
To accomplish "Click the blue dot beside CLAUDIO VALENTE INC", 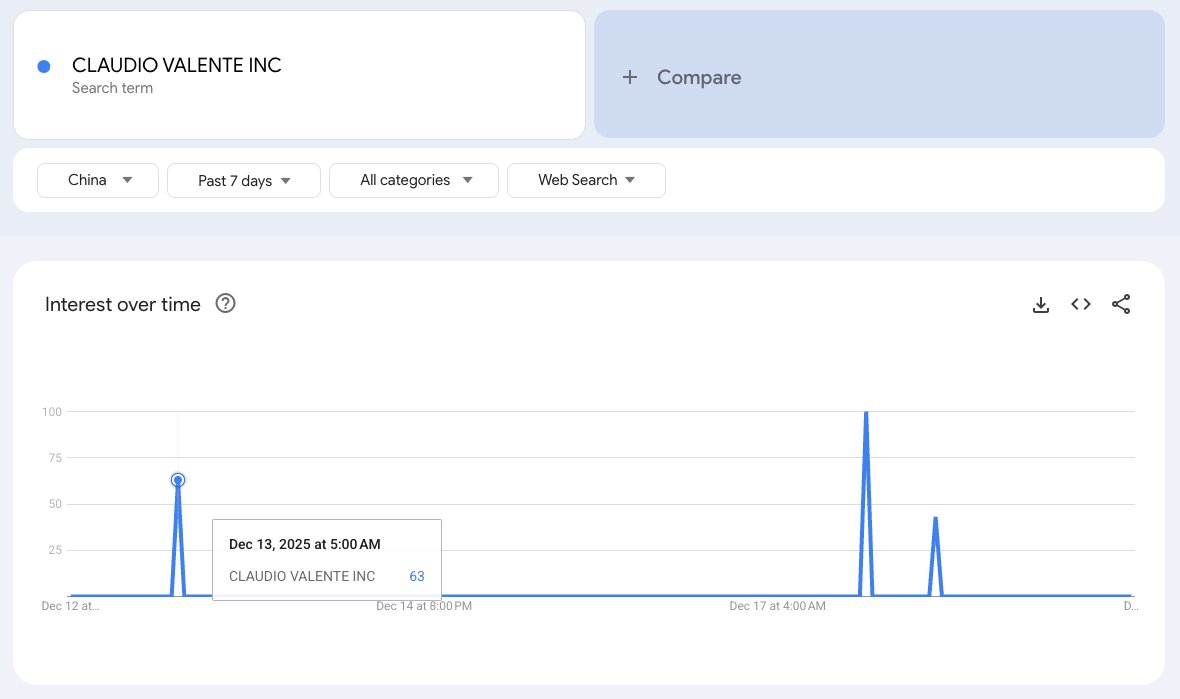I will click(x=42, y=64).
